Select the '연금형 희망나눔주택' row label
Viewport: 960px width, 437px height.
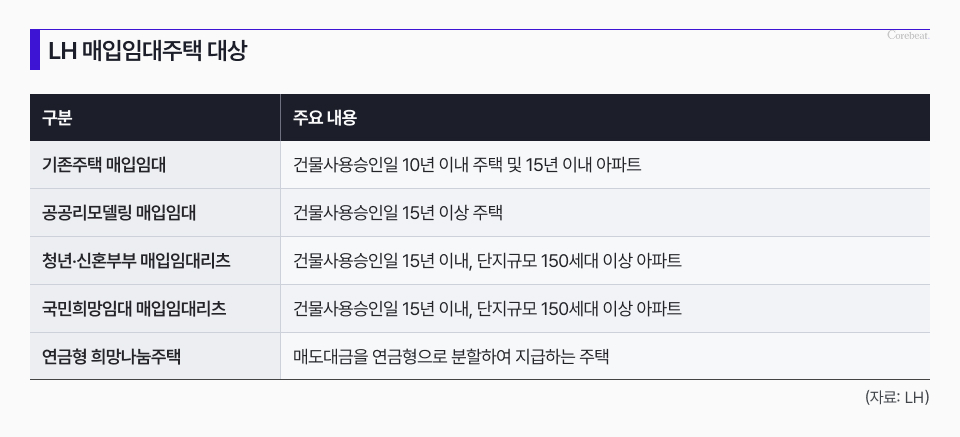[x=111, y=357]
